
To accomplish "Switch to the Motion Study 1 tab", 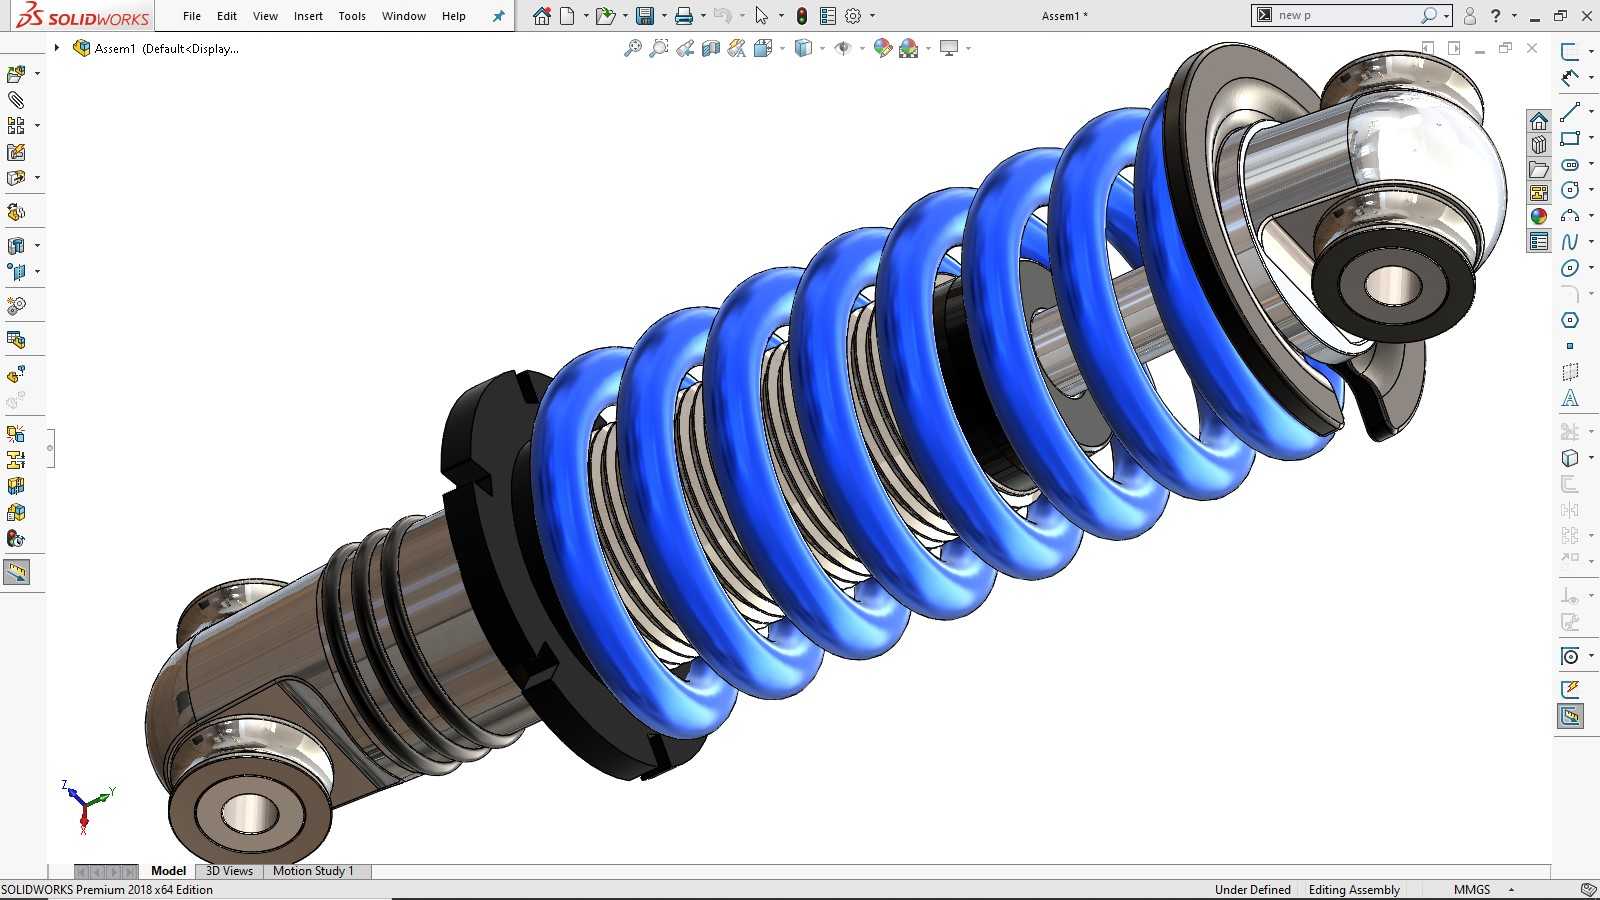I will (313, 871).
